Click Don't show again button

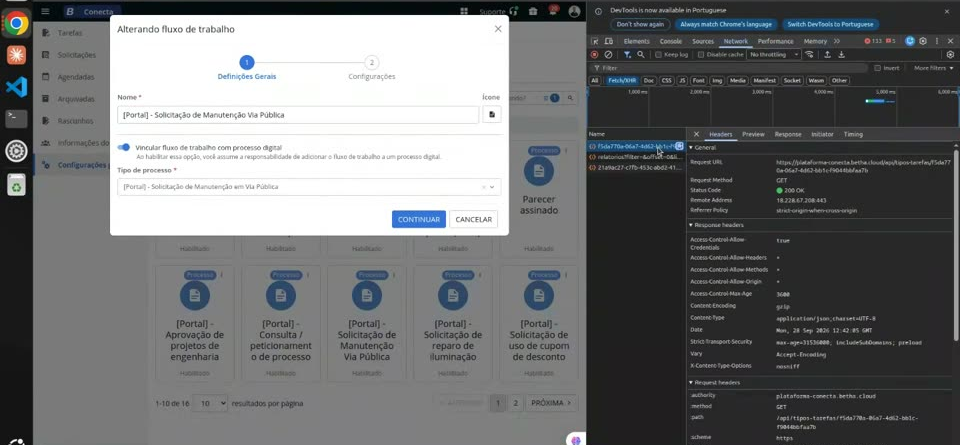(640, 24)
